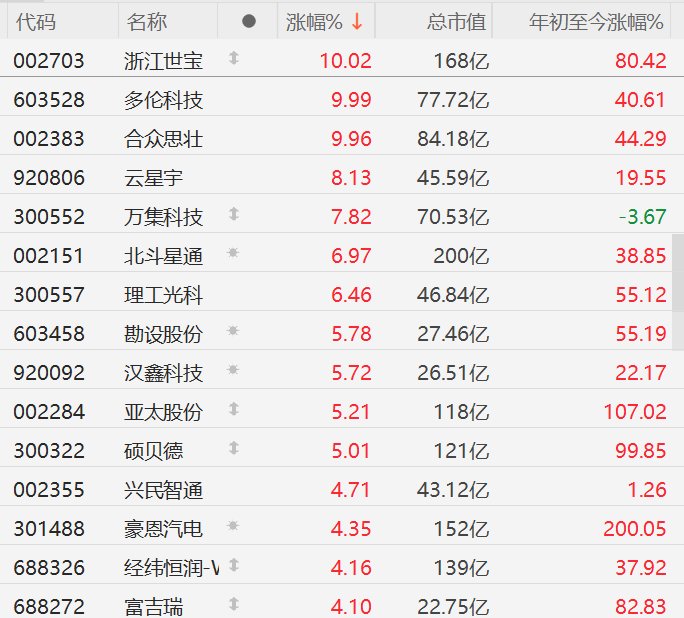This screenshot has height=618, width=684.
Task: Click the marker icon beside 经纬恒润-W
Action: click(x=234, y=565)
